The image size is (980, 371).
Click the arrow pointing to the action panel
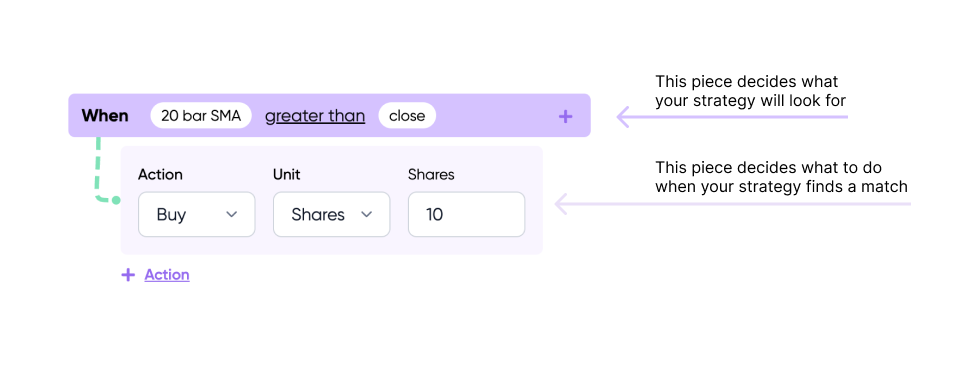click(732, 204)
